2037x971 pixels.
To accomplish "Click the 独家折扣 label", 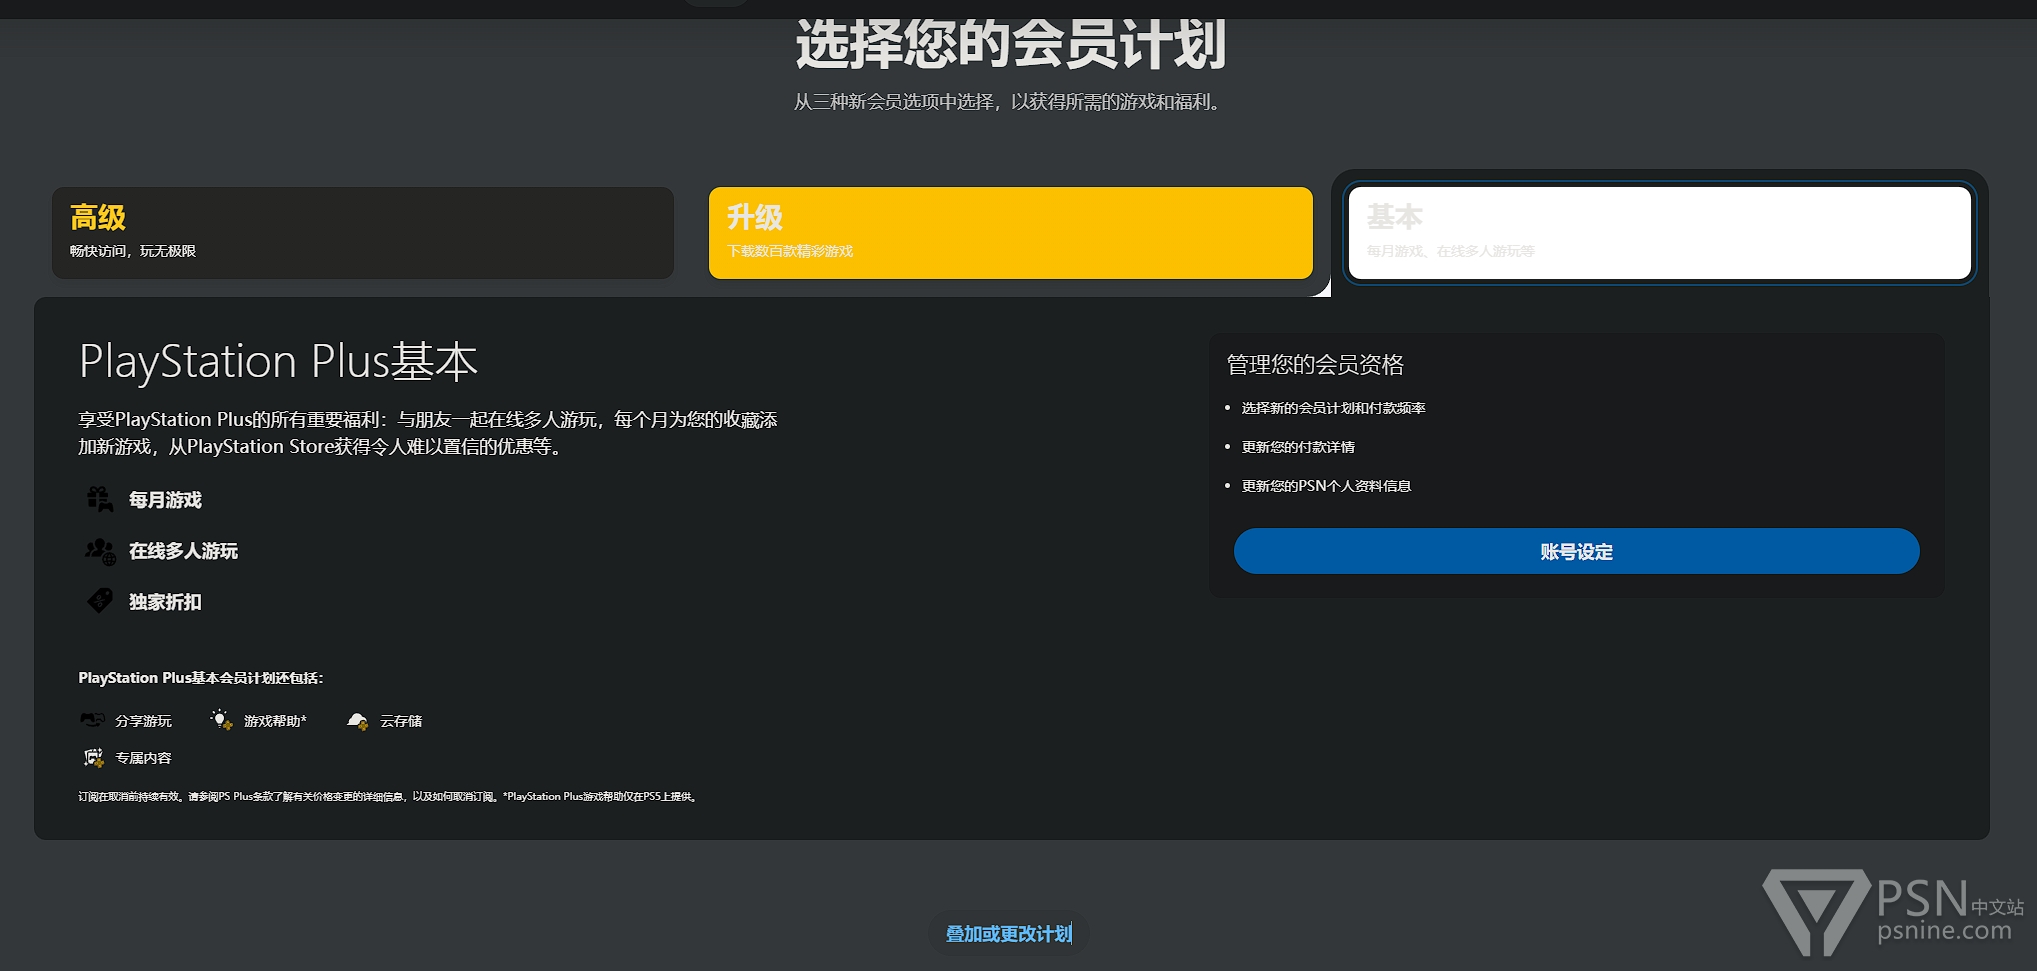I will pos(165,602).
